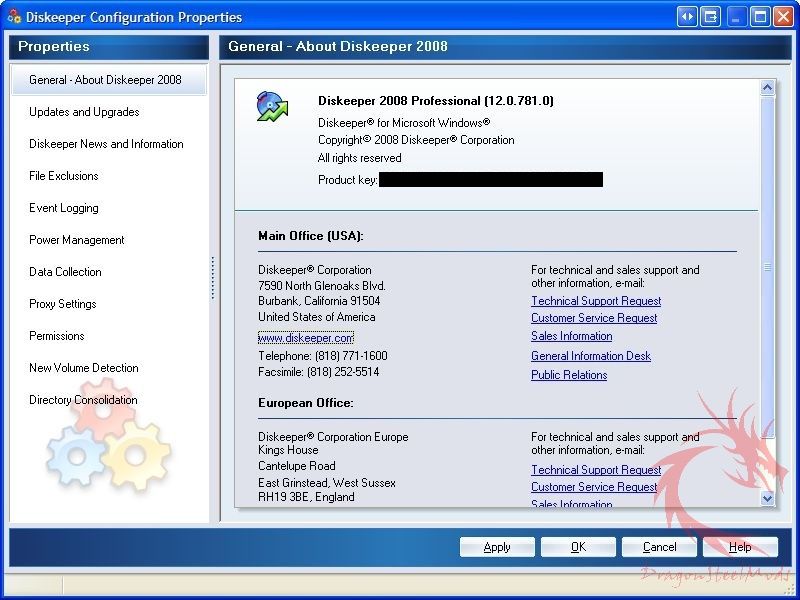Open the Updates and Upgrades page
This screenshot has height=600, width=800.
84,112
